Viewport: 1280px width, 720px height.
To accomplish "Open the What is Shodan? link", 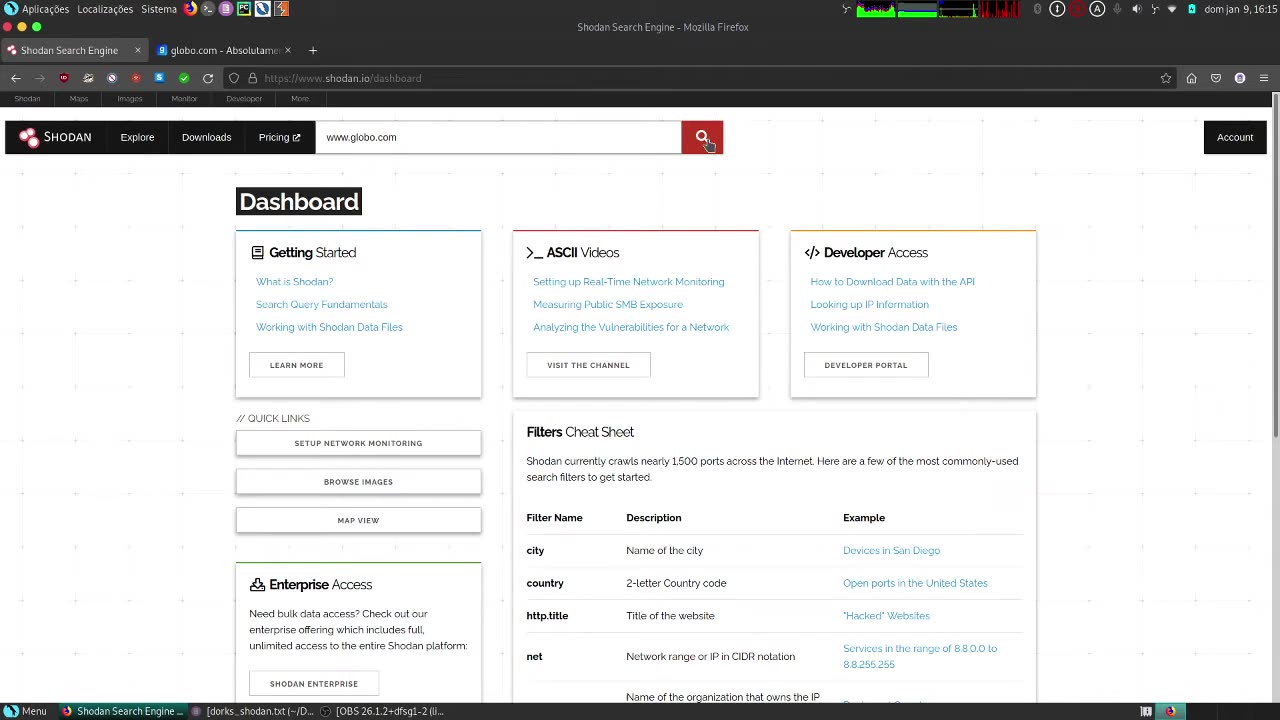I will point(294,282).
